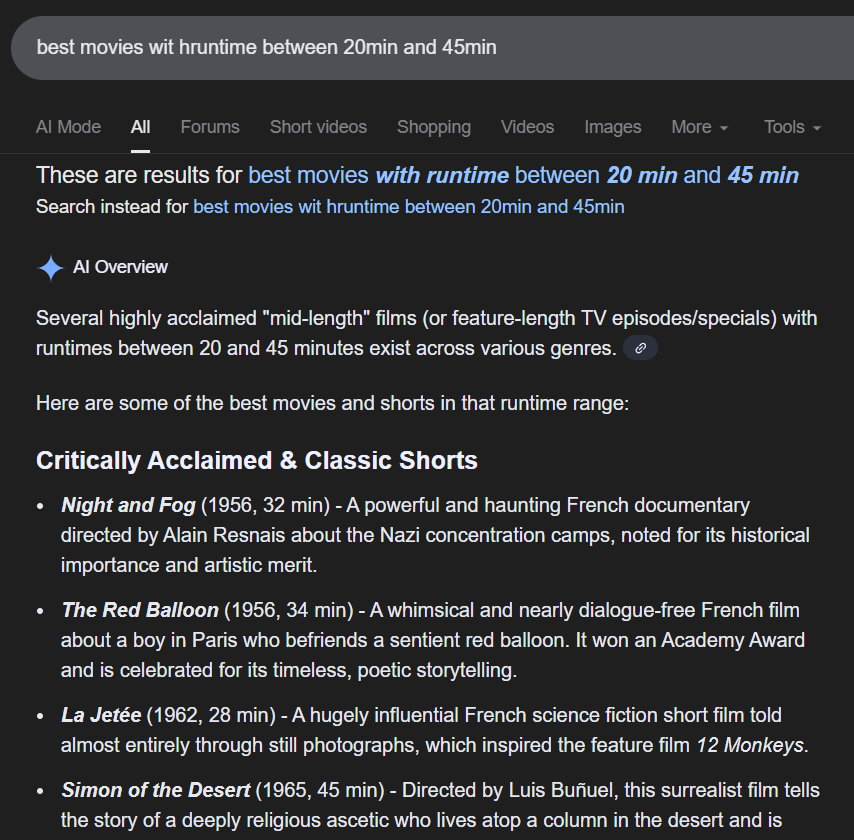
Task: Expand the More dropdown menu
Action: [x=699, y=127]
